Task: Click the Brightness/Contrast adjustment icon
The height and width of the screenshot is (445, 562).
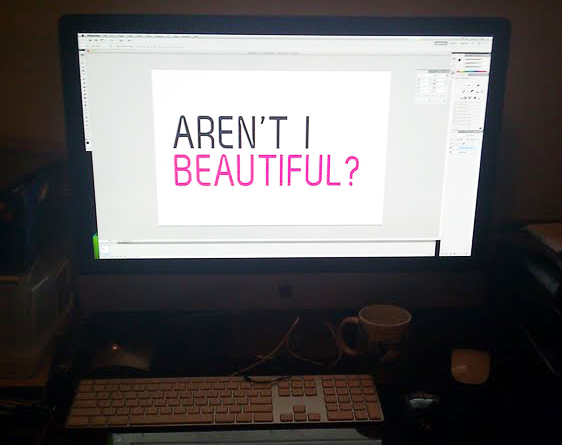Action: point(464,85)
